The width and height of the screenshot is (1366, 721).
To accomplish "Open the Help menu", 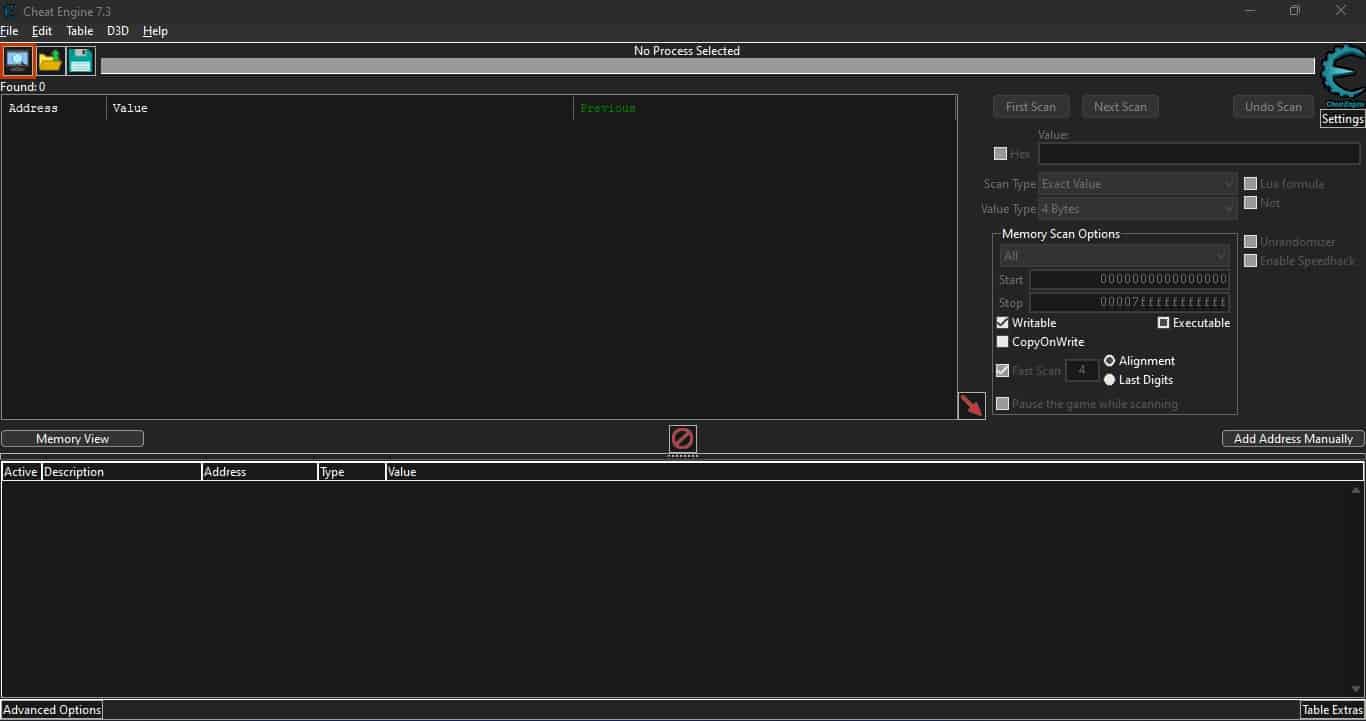I will 155,31.
